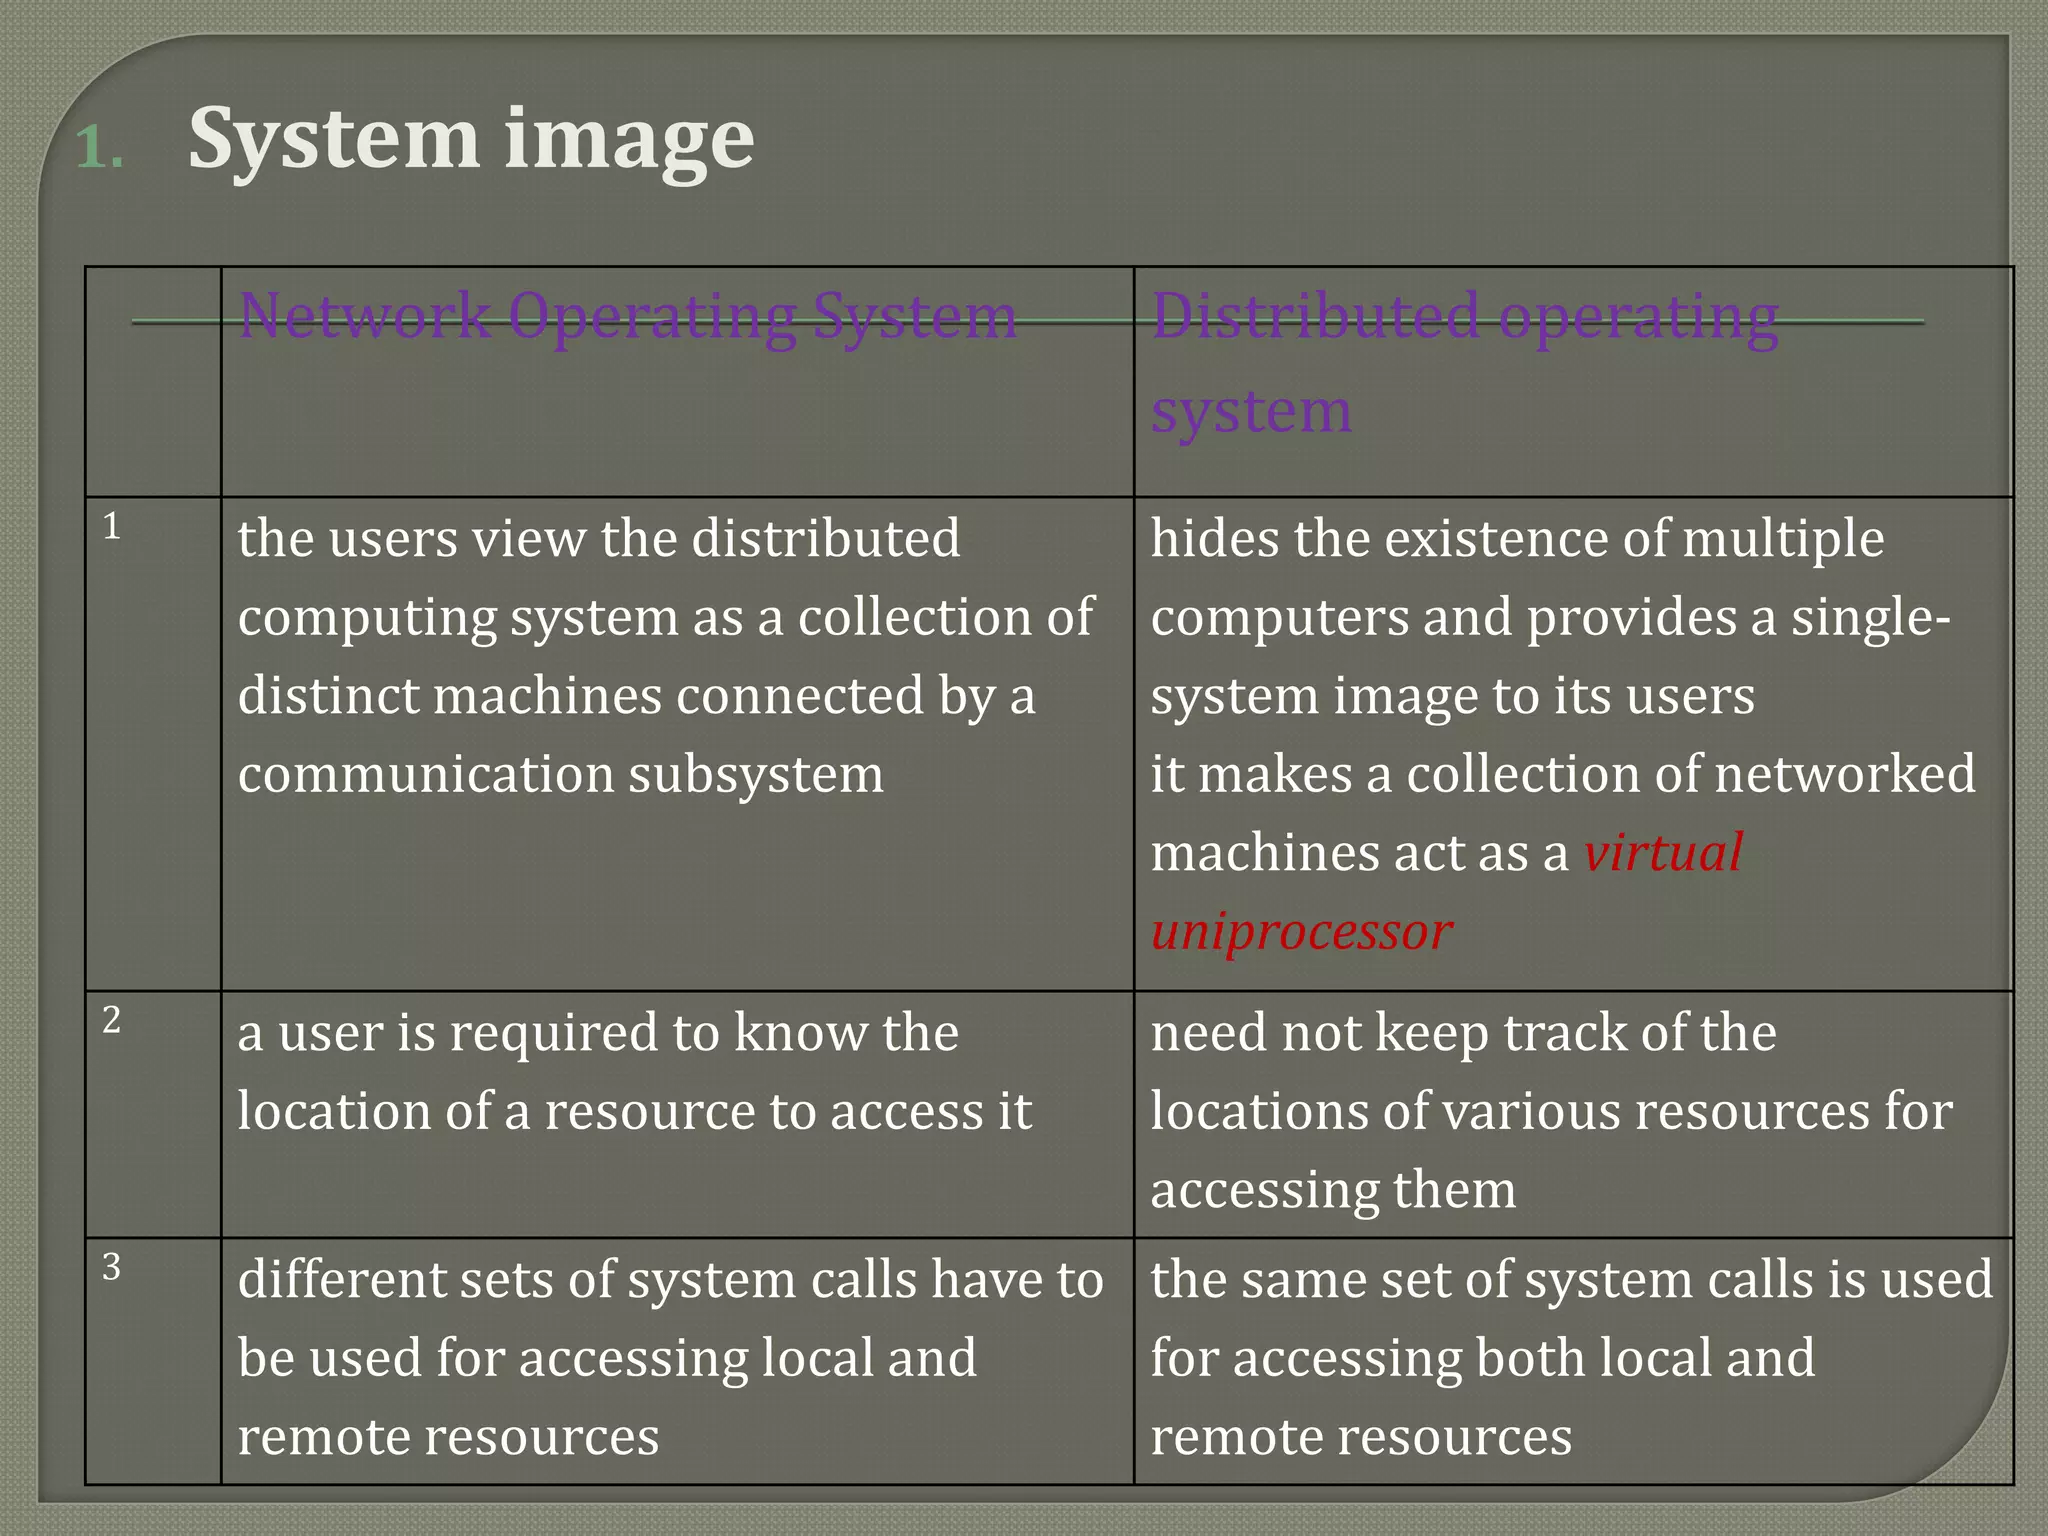This screenshot has height=1536, width=2048.
Task: Select the 'Distributed operating system' column header
Action: click(1573, 382)
